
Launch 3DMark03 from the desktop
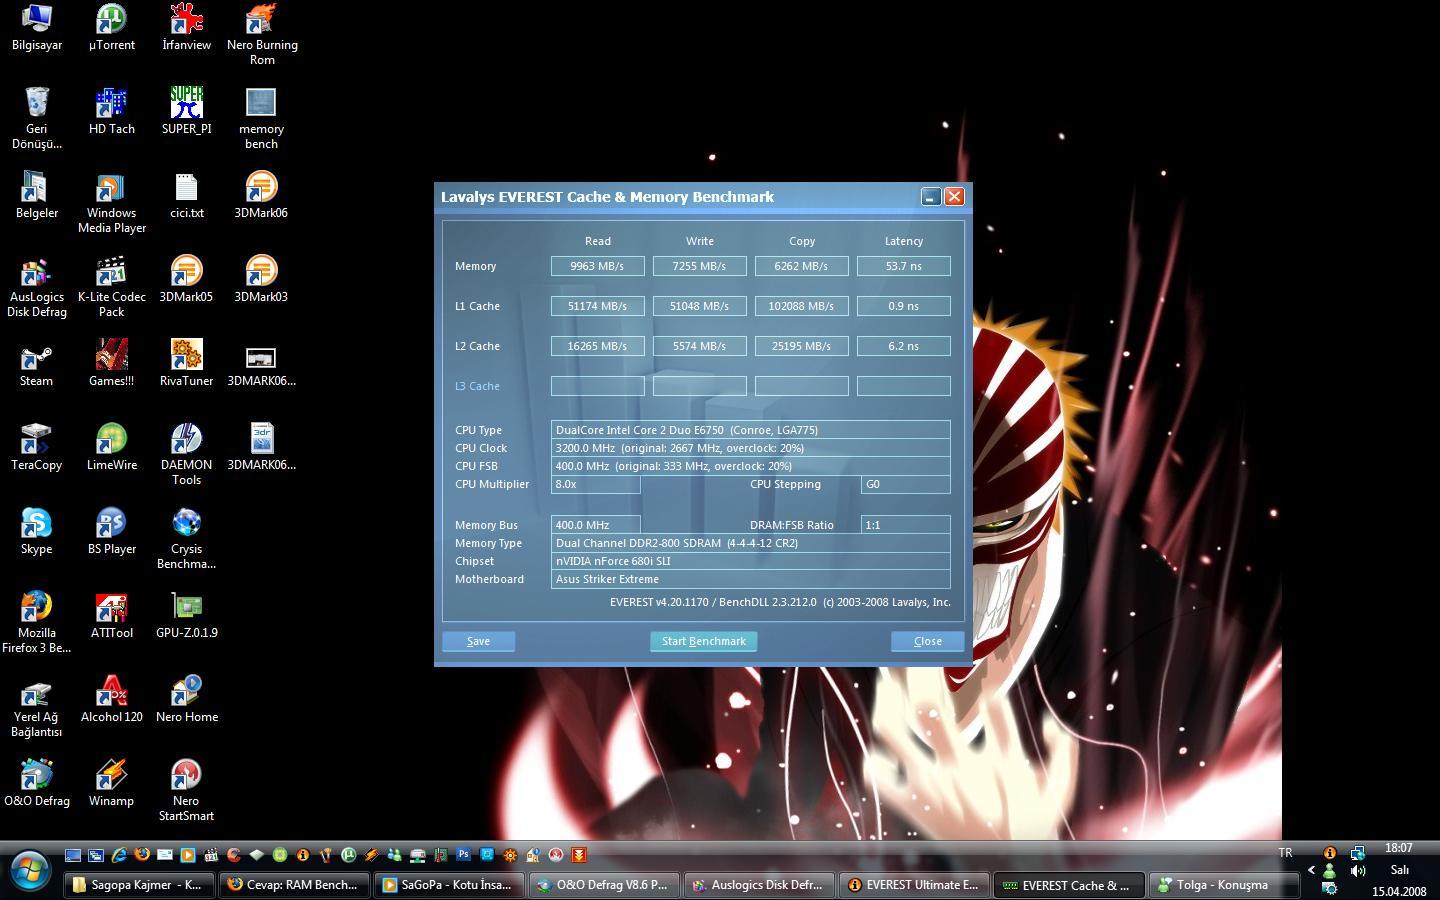261,279
